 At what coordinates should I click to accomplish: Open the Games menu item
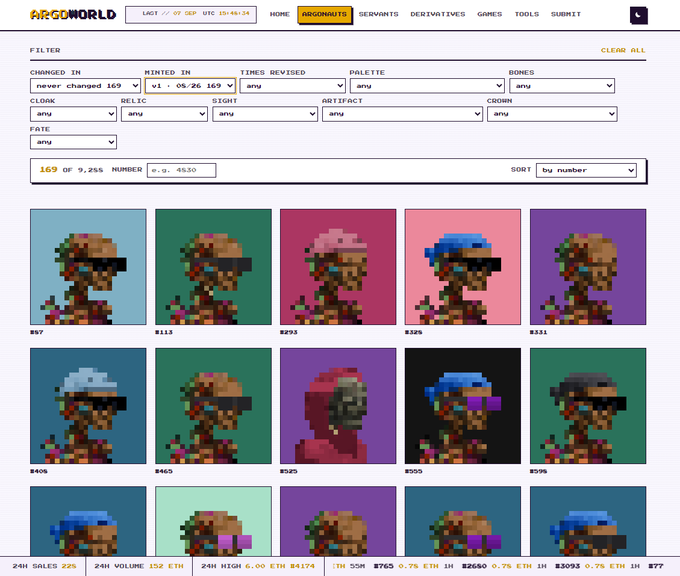tap(490, 14)
